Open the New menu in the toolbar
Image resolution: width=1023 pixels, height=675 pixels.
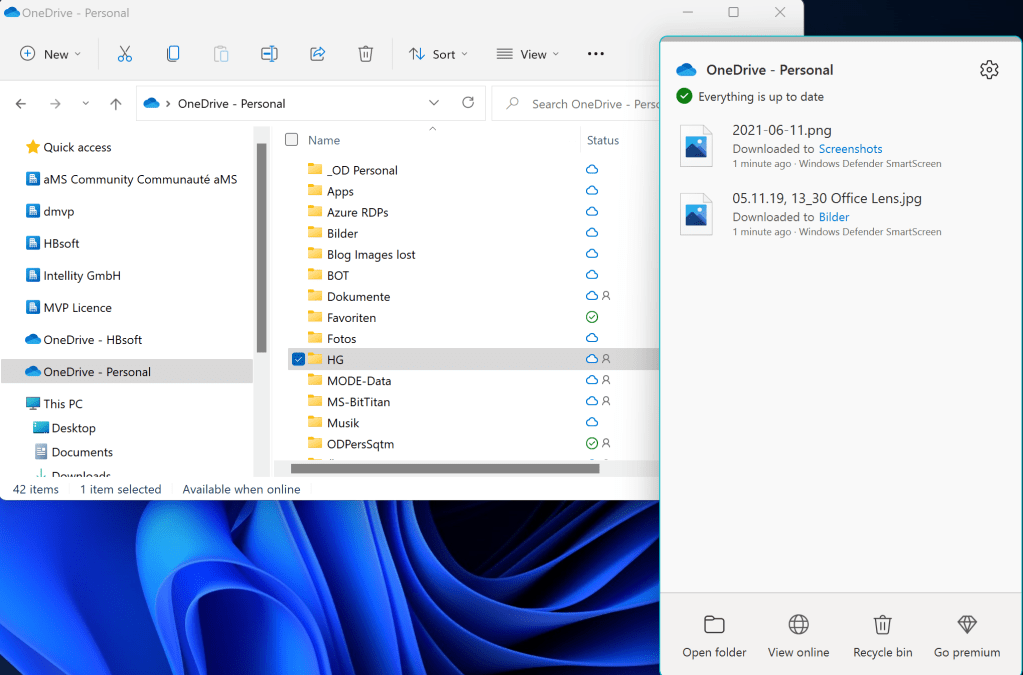coord(50,54)
